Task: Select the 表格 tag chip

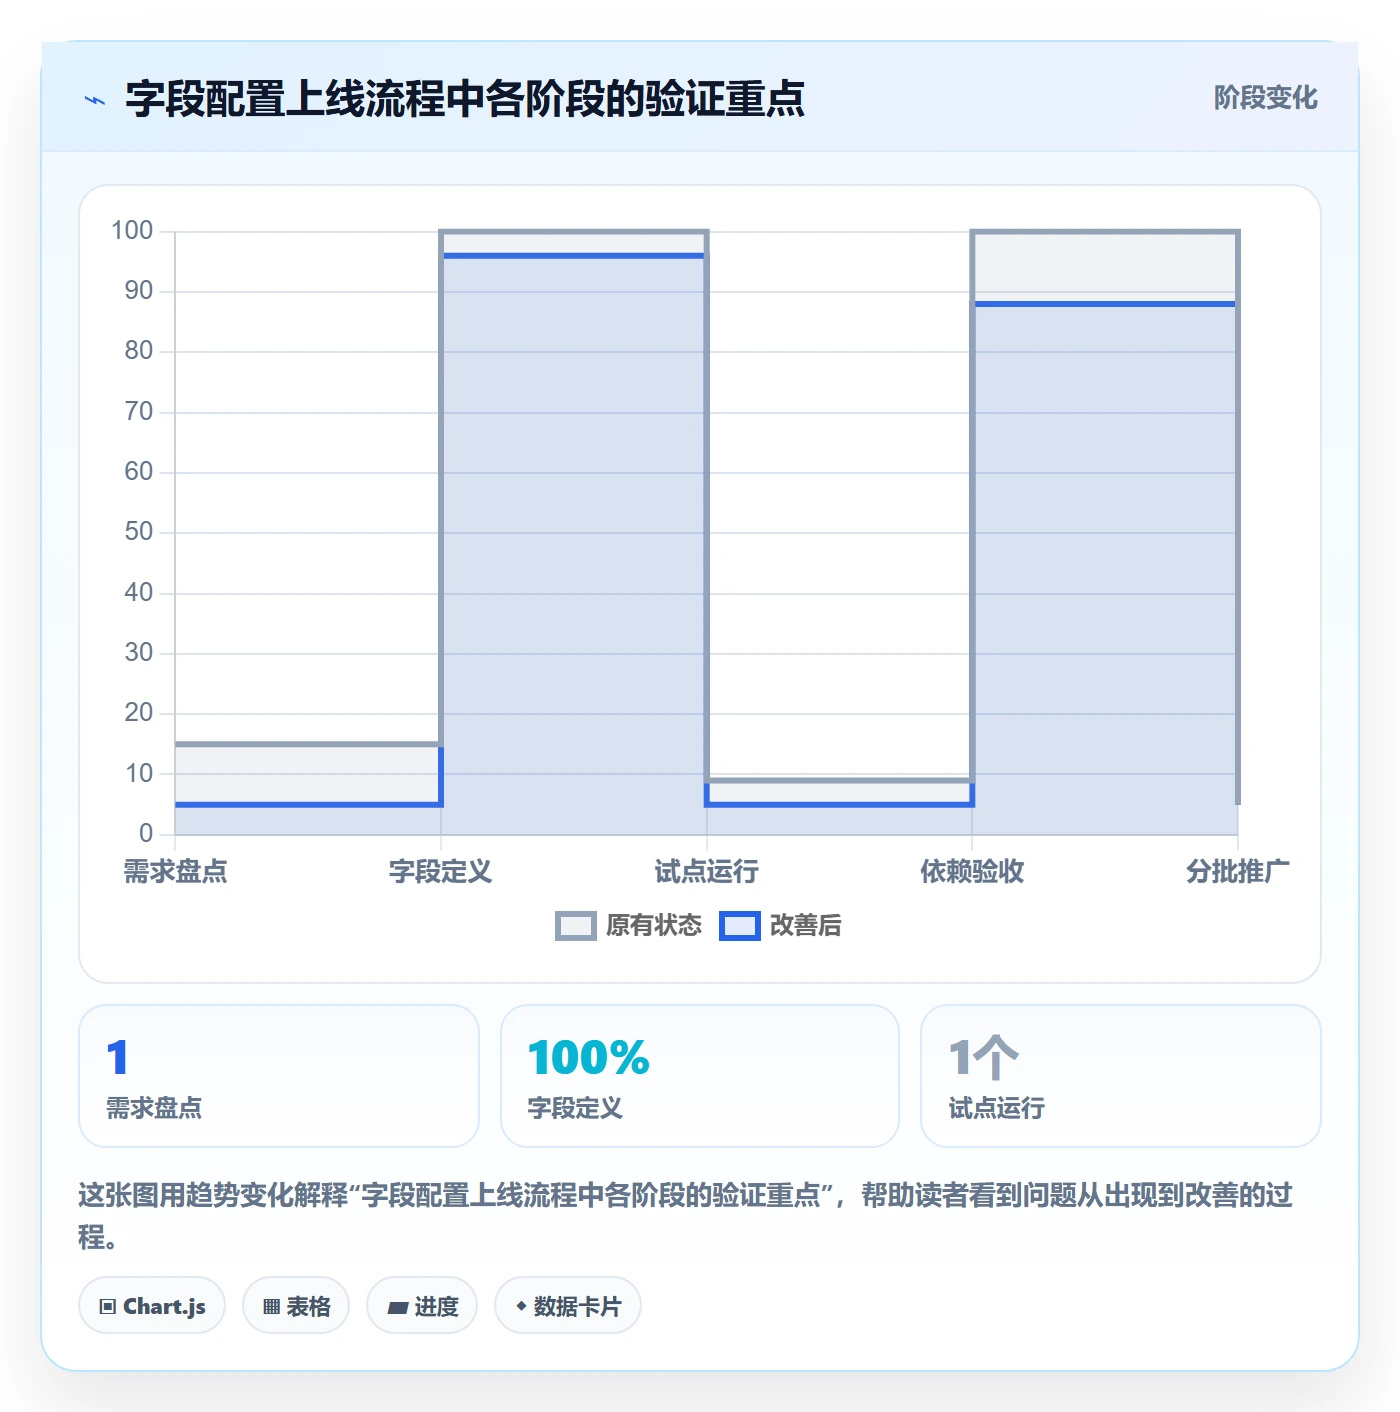Action: point(296,1305)
